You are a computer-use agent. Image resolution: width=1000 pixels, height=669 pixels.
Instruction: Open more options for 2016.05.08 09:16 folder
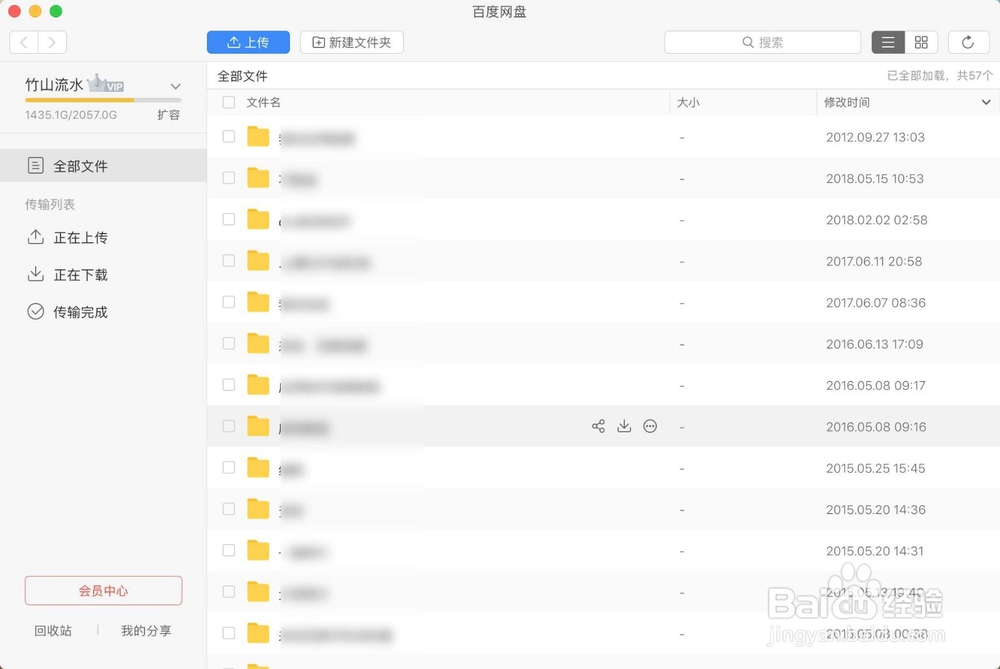(x=650, y=426)
